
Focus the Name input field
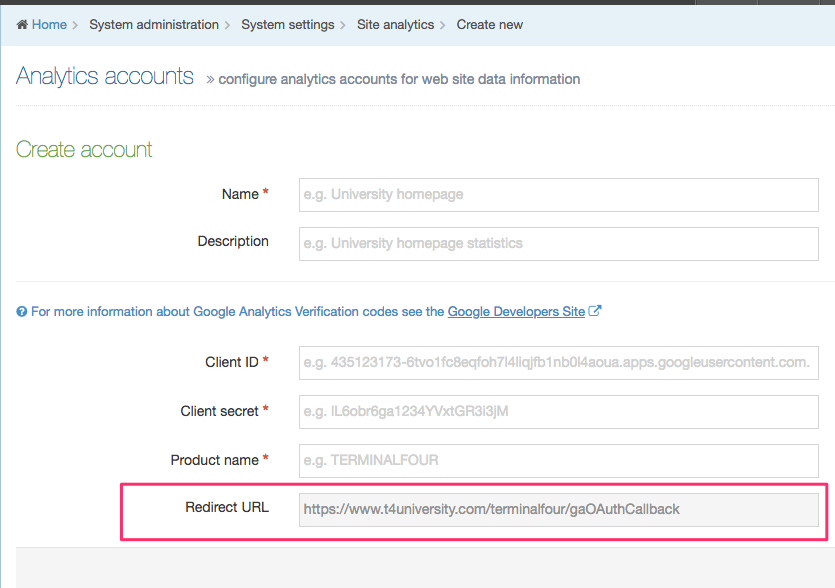558,195
